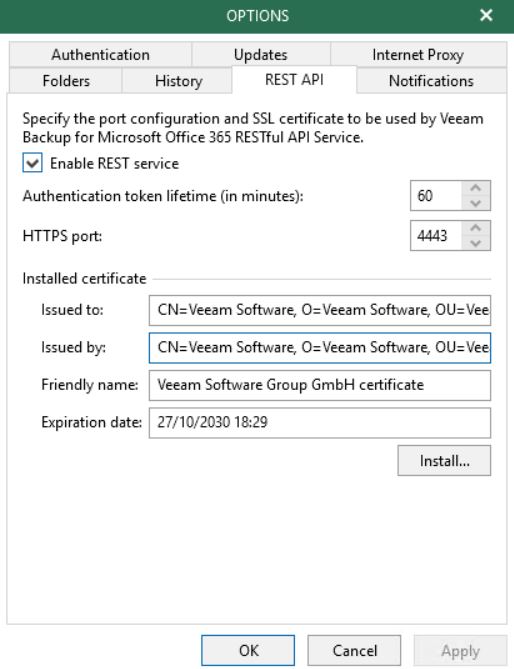Decrease authentication token lifetime with down arrow

point(476,203)
